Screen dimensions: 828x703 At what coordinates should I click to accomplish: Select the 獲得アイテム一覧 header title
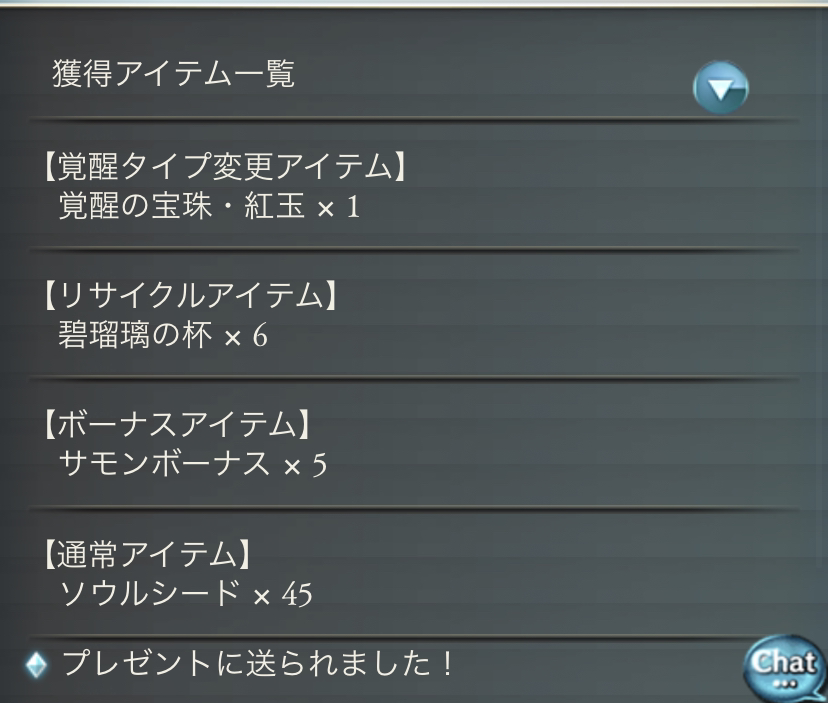point(173,75)
